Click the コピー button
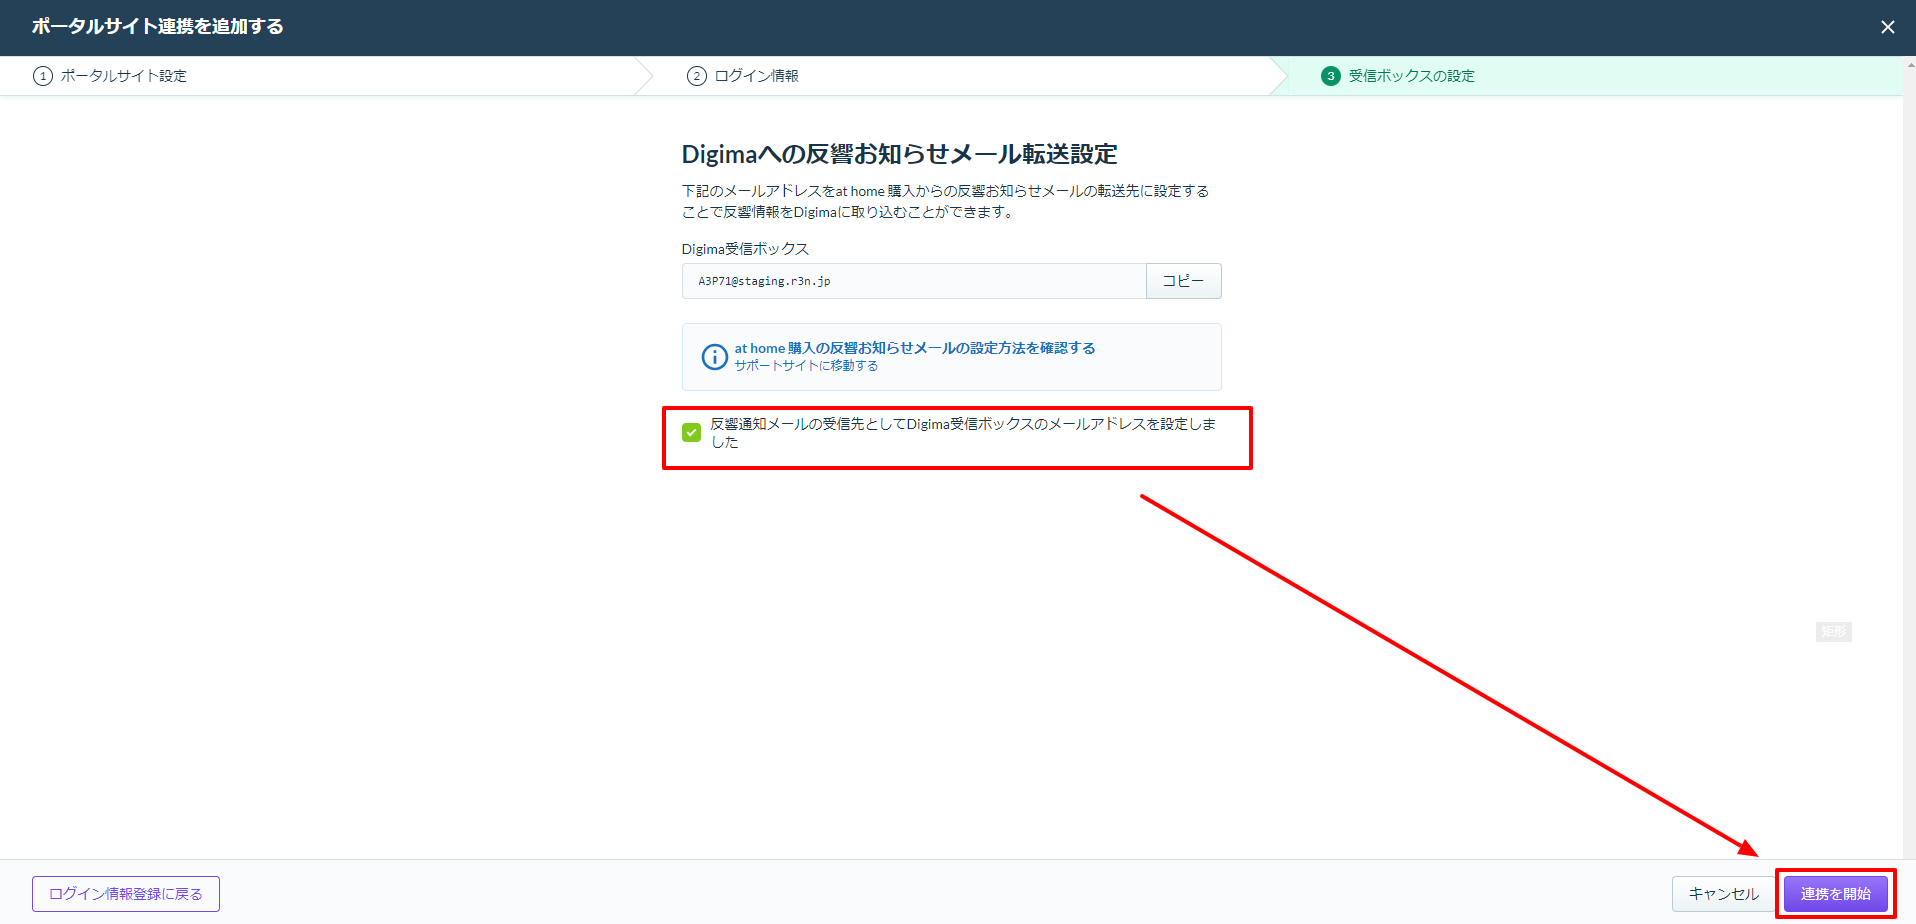1916x924 pixels. pos(1183,281)
